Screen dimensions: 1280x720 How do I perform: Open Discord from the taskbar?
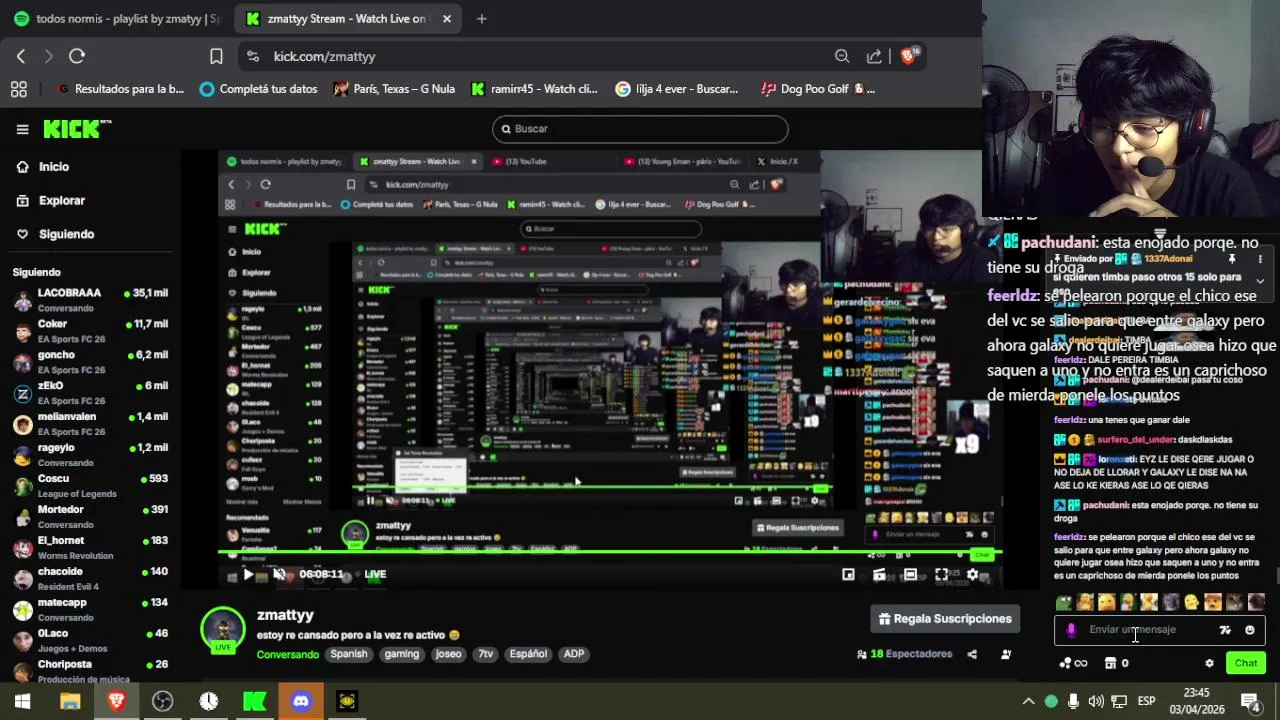tap(301, 702)
